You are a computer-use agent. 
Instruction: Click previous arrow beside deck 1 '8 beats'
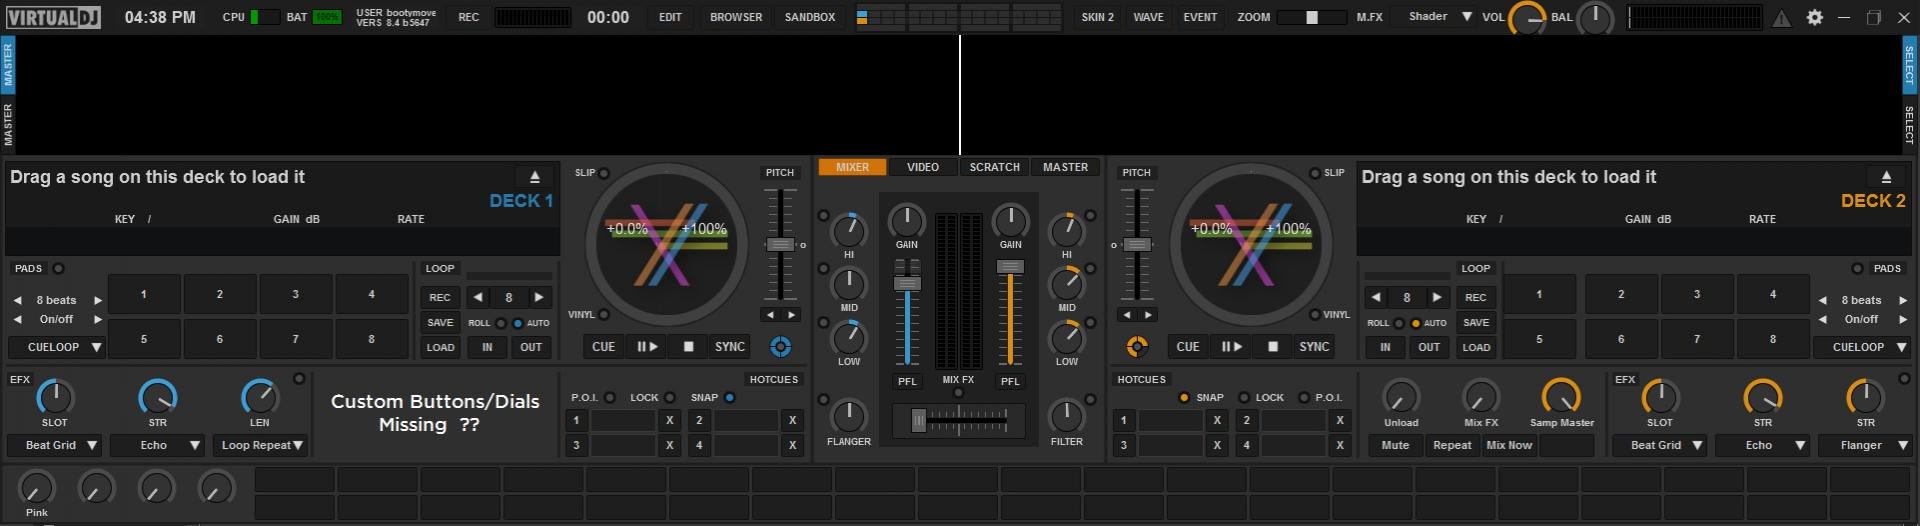pos(17,300)
